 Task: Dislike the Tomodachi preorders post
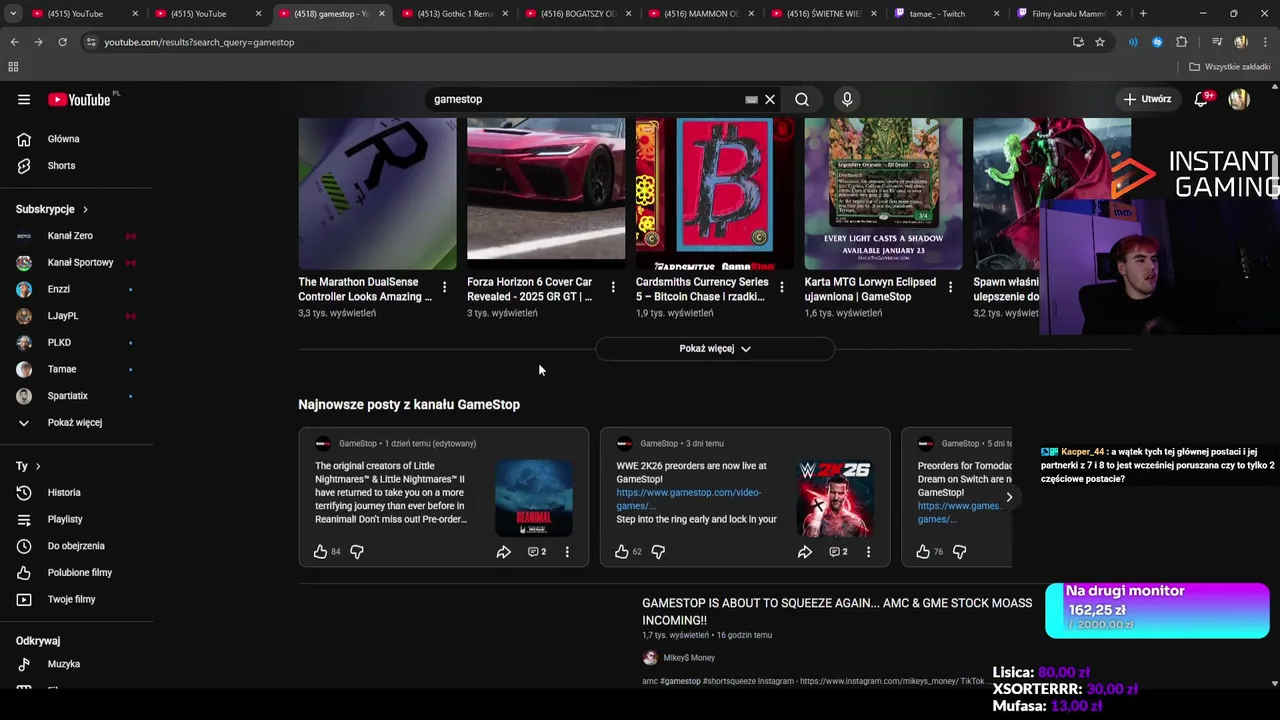[x=959, y=552]
